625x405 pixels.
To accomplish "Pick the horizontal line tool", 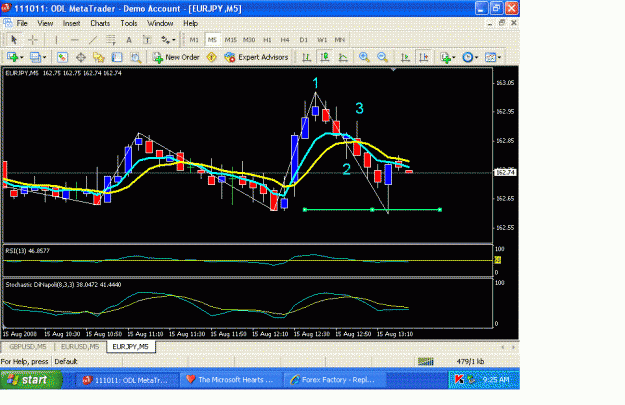I will tap(75, 39).
